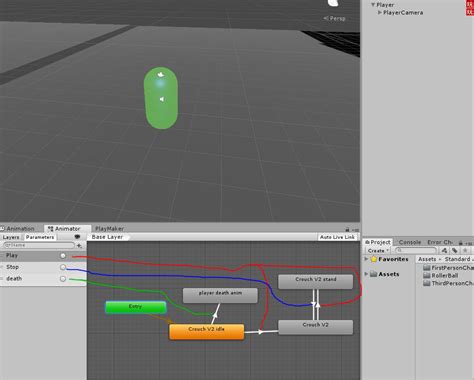Select the player death anim state node
The image size is (474, 380).
point(220,296)
